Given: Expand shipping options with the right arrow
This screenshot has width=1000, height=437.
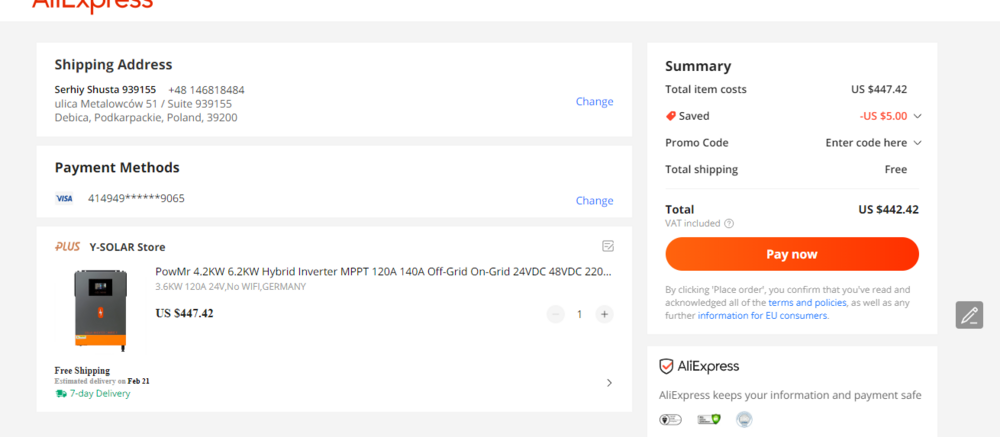Looking at the screenshot, I should click(609, 382).
